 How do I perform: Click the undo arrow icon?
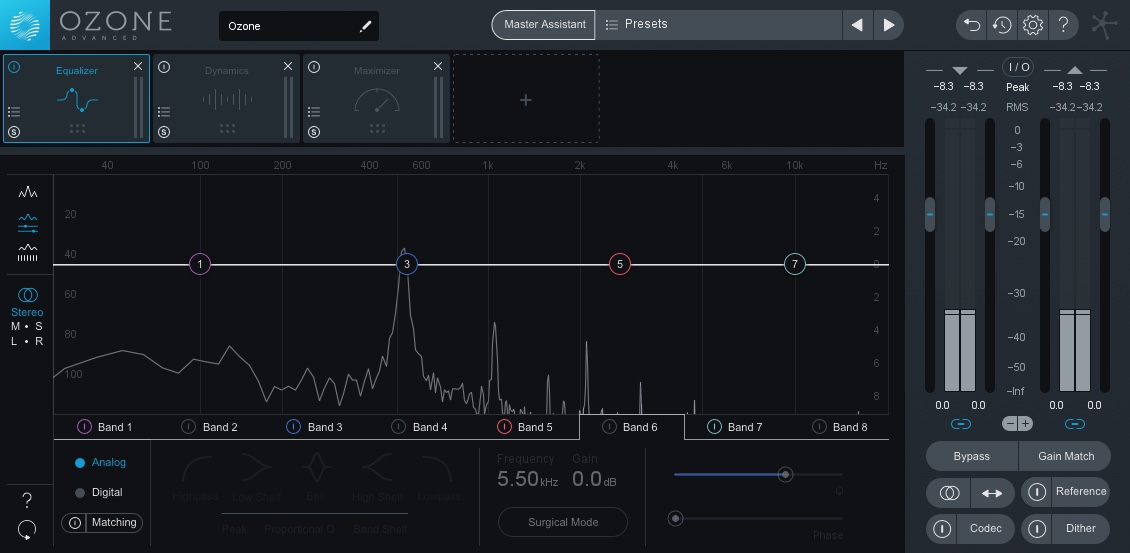[972, 25]
